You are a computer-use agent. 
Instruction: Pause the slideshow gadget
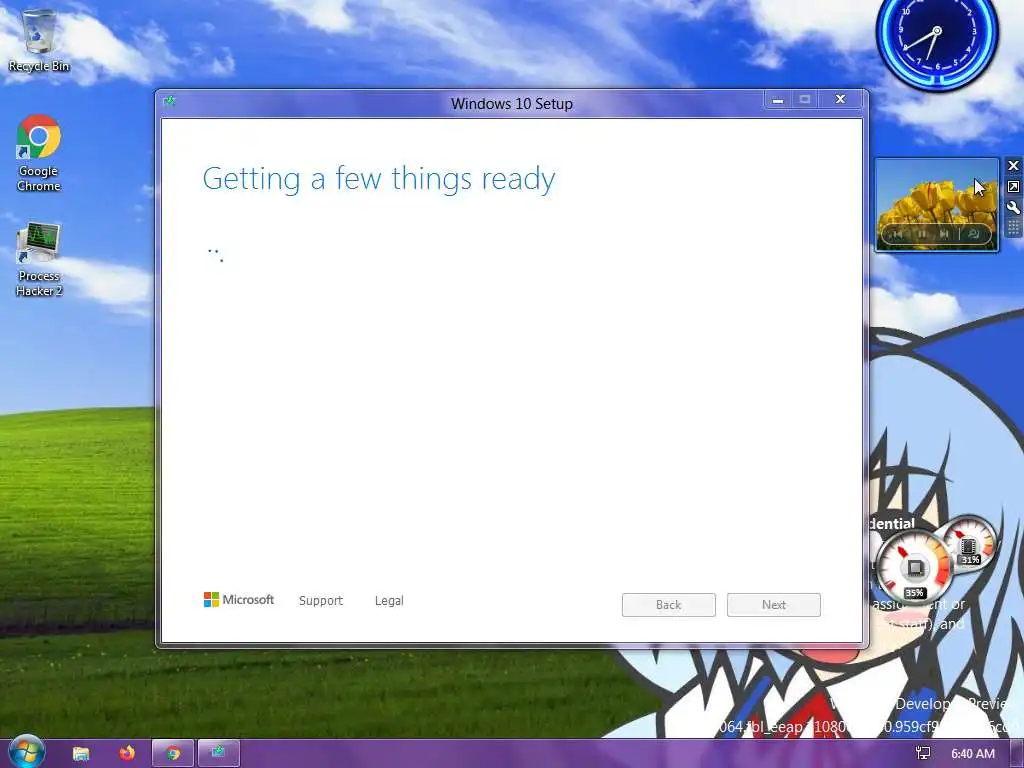pos(921,234)
